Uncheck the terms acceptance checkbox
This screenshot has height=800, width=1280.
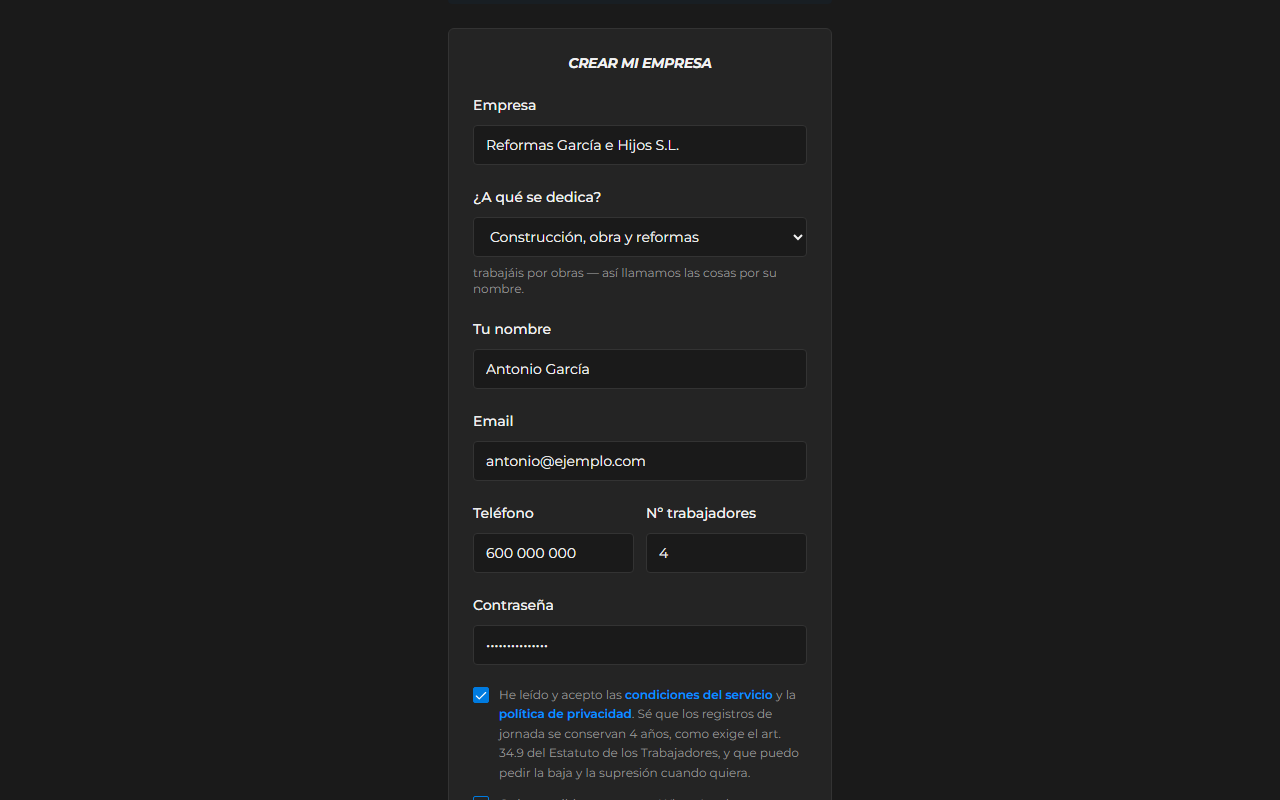(481, 695)
